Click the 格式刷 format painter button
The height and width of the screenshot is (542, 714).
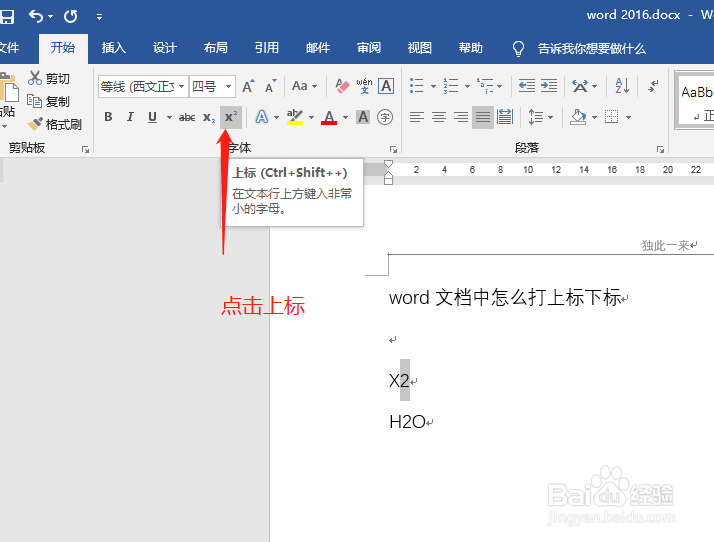55,124
